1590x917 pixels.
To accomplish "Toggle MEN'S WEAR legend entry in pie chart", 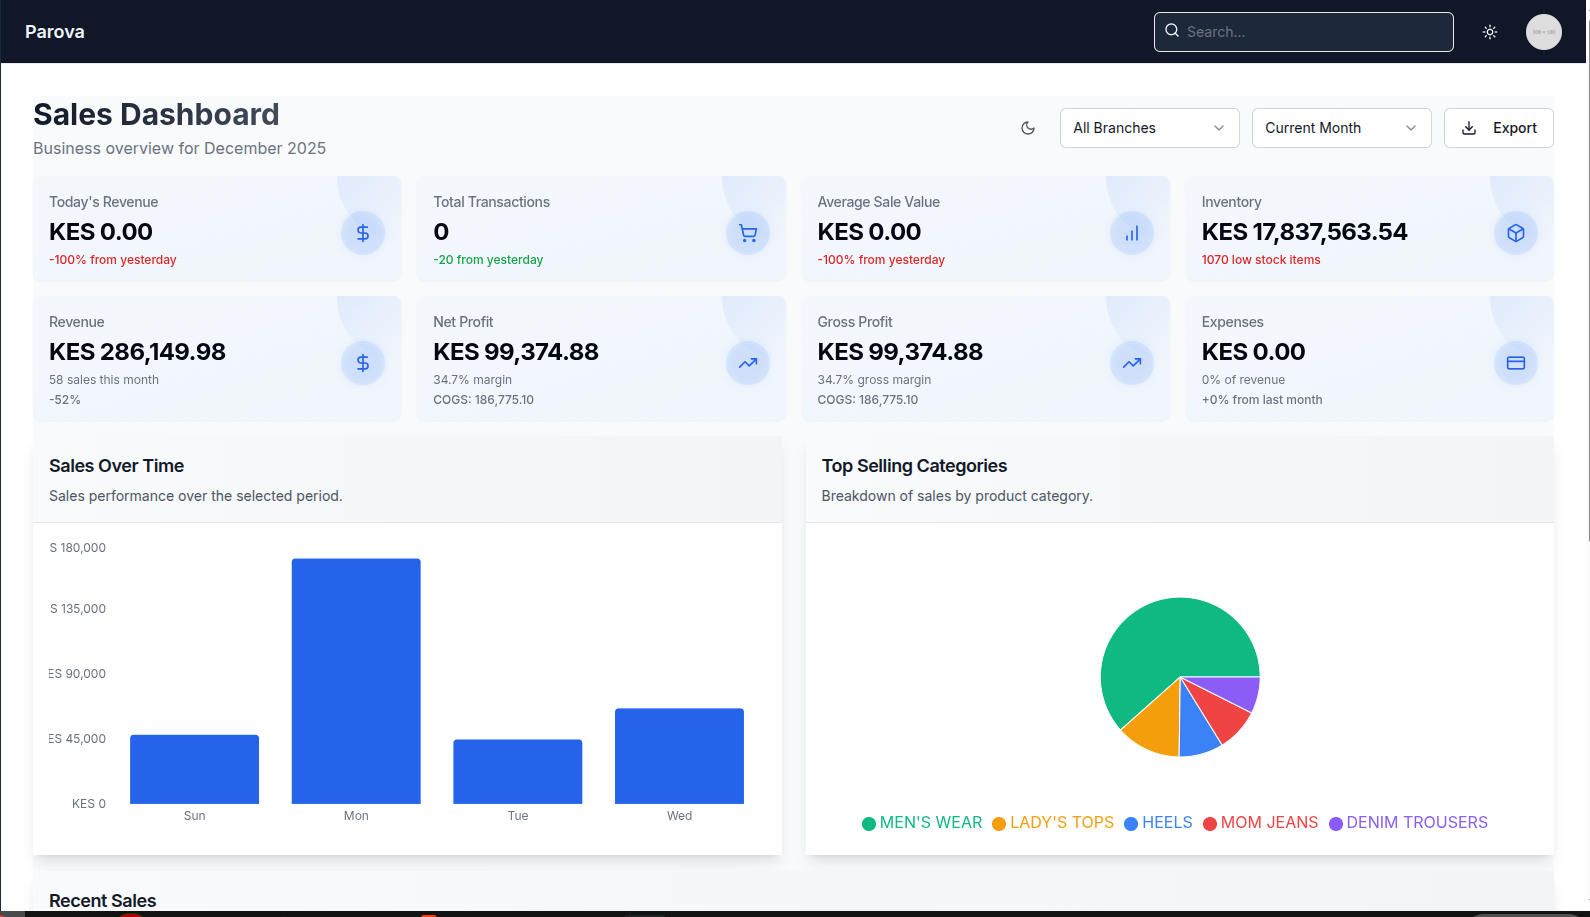I will coord(922,823).
